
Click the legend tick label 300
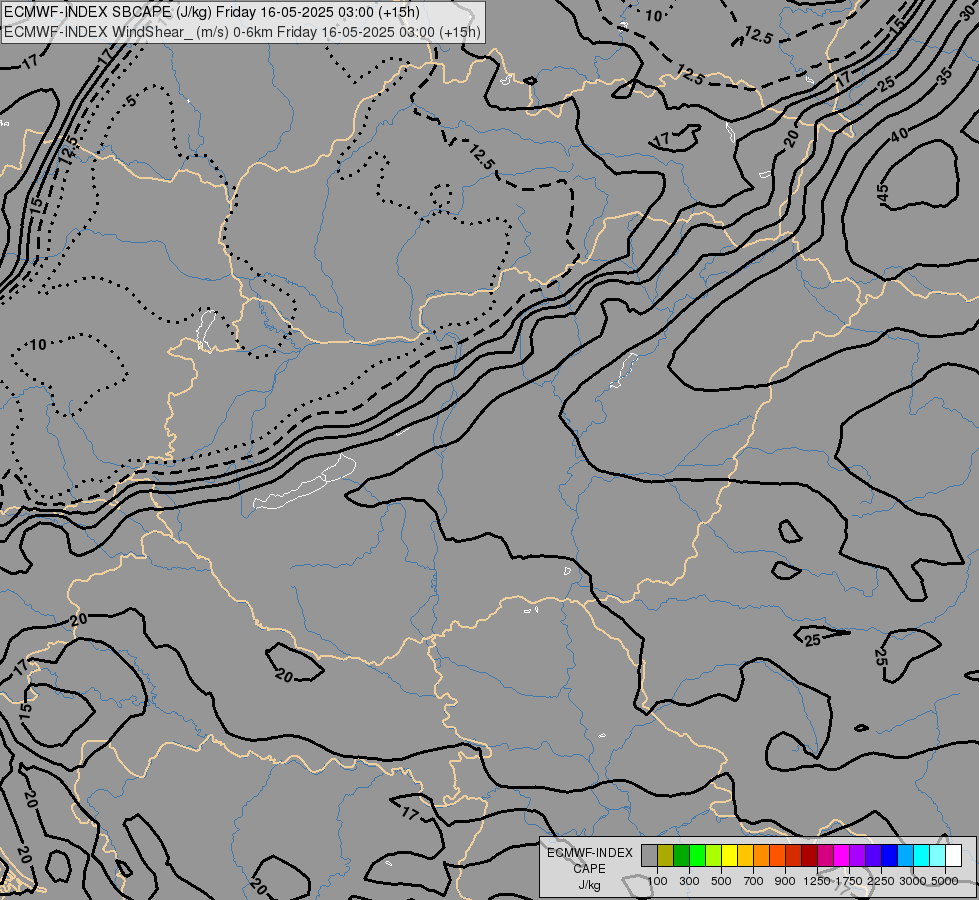pos(689,881)
